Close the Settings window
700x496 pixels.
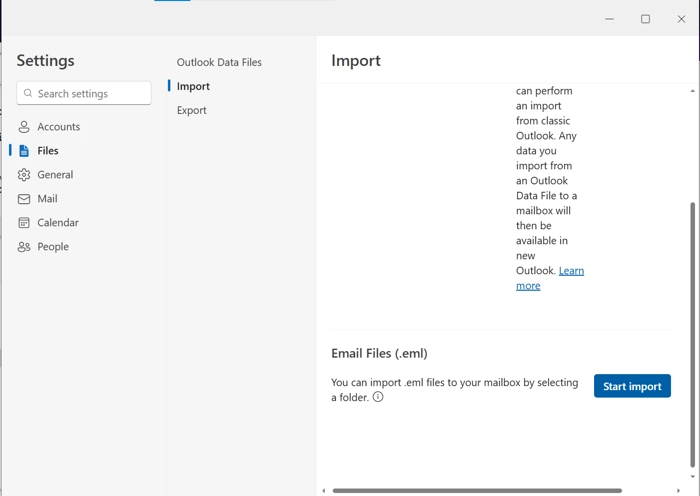coord(681,19)
